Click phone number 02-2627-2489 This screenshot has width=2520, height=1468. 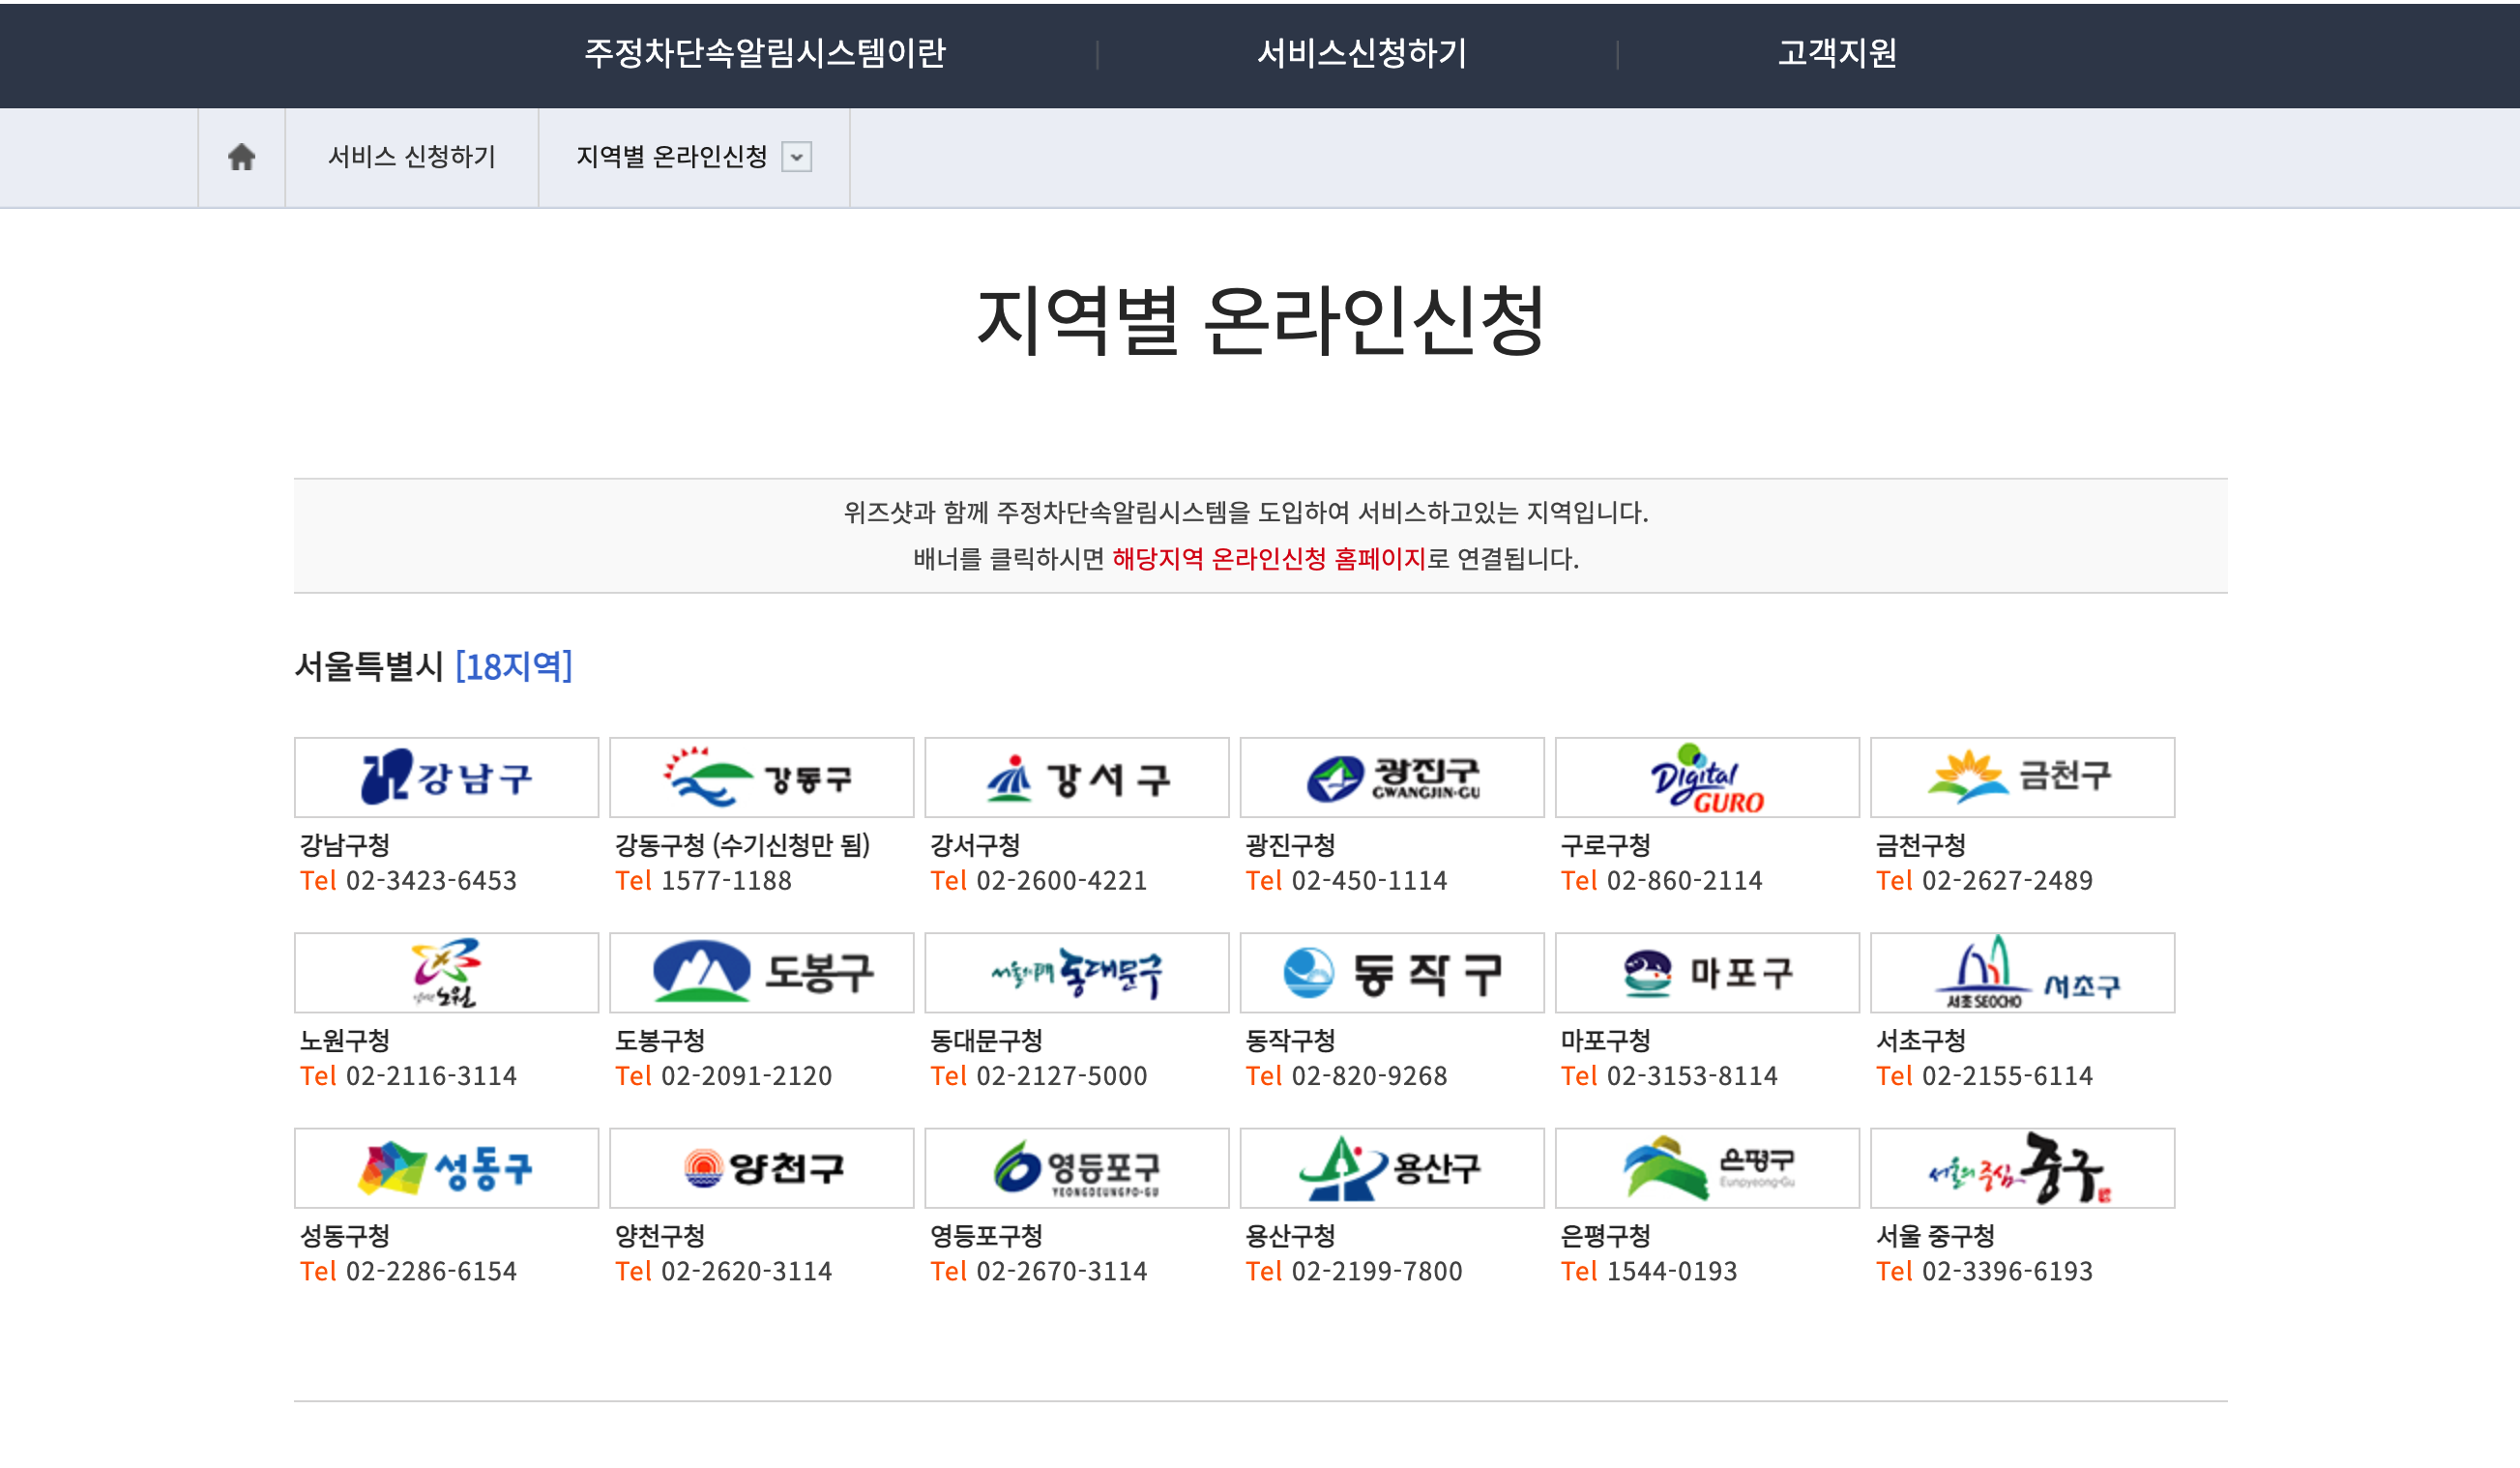[x=2007, y=880]
